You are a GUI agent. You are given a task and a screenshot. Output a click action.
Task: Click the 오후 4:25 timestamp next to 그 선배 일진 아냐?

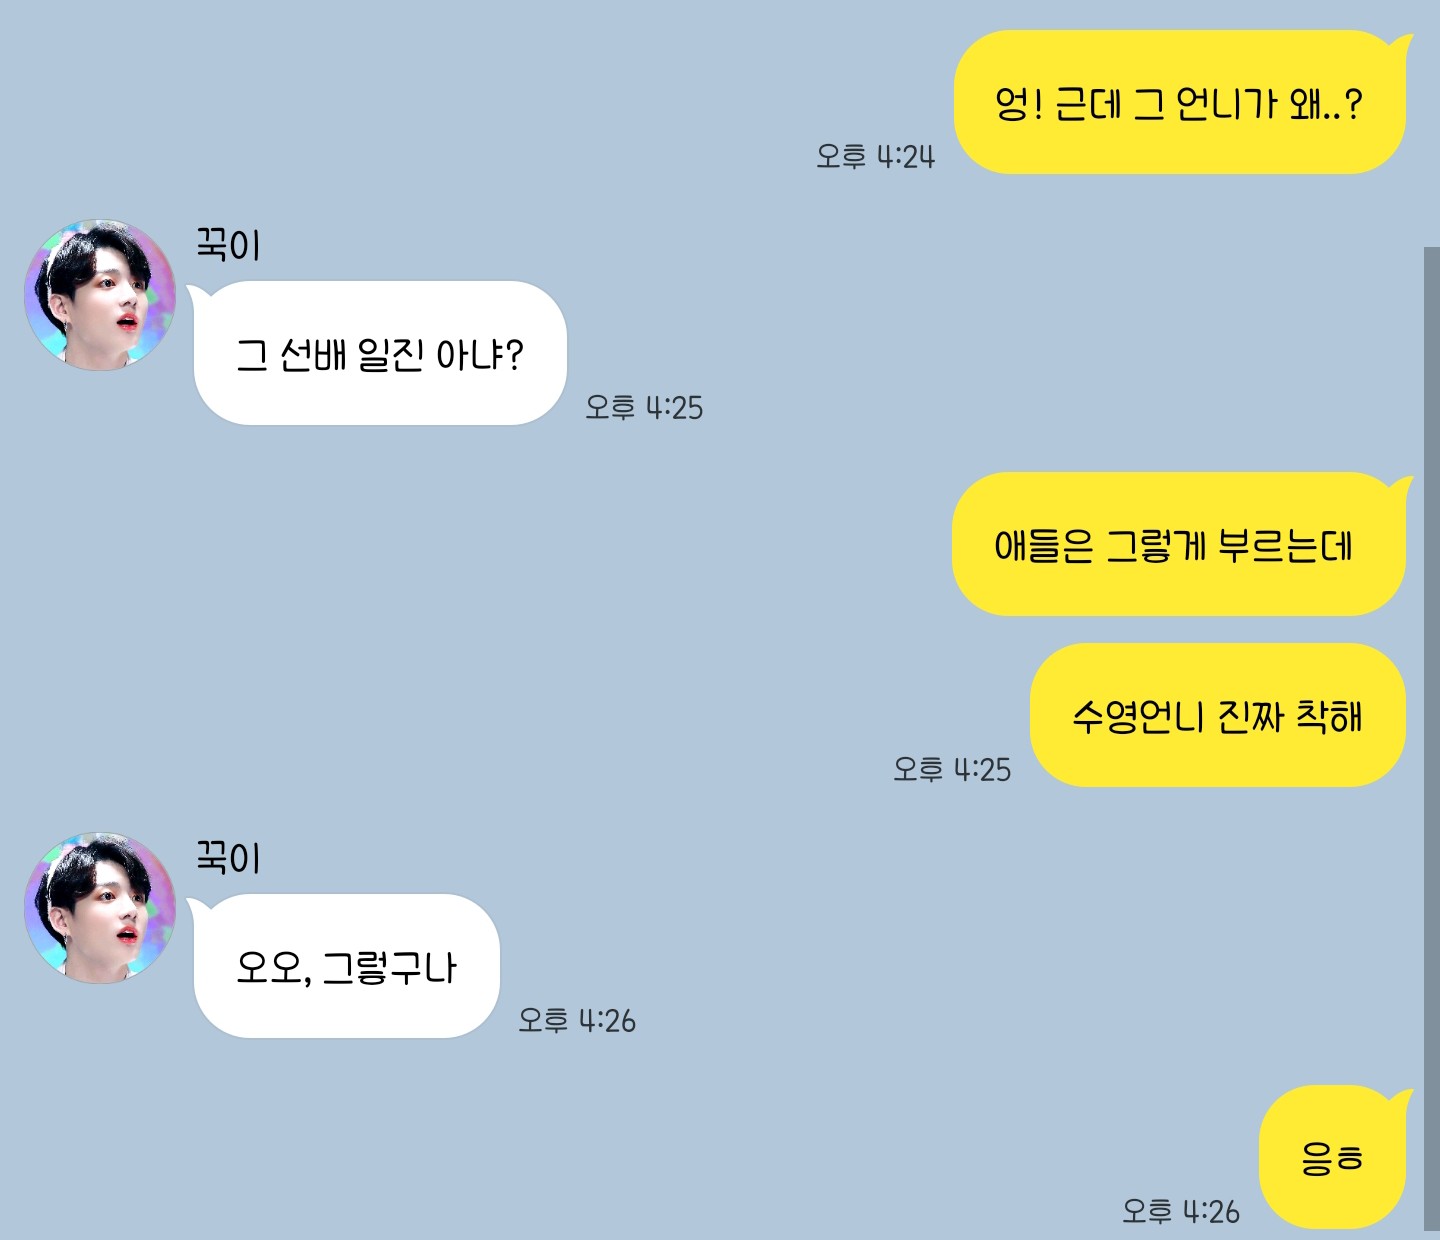[644, 407]
